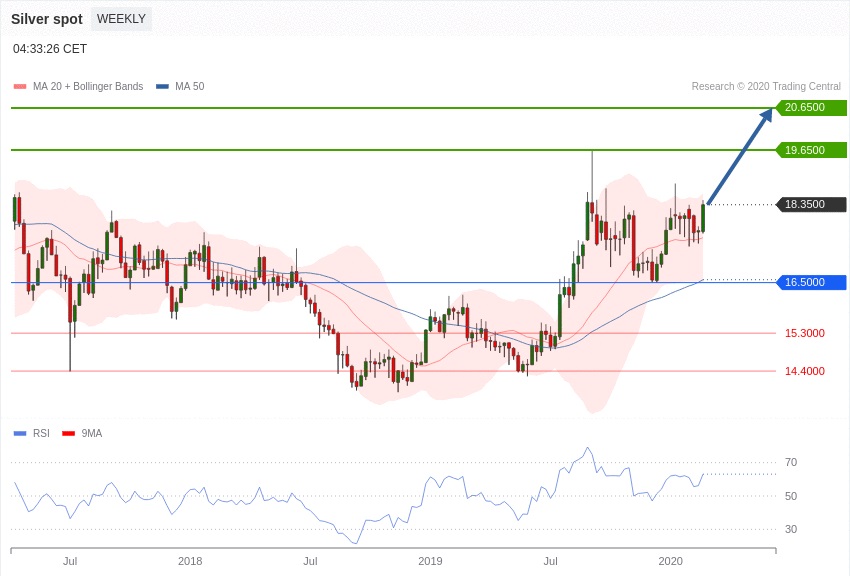Click the MA 20 + Bollinger Bands legend swatch
This screenshot has height=576, width=850.
tap(20, 87)
